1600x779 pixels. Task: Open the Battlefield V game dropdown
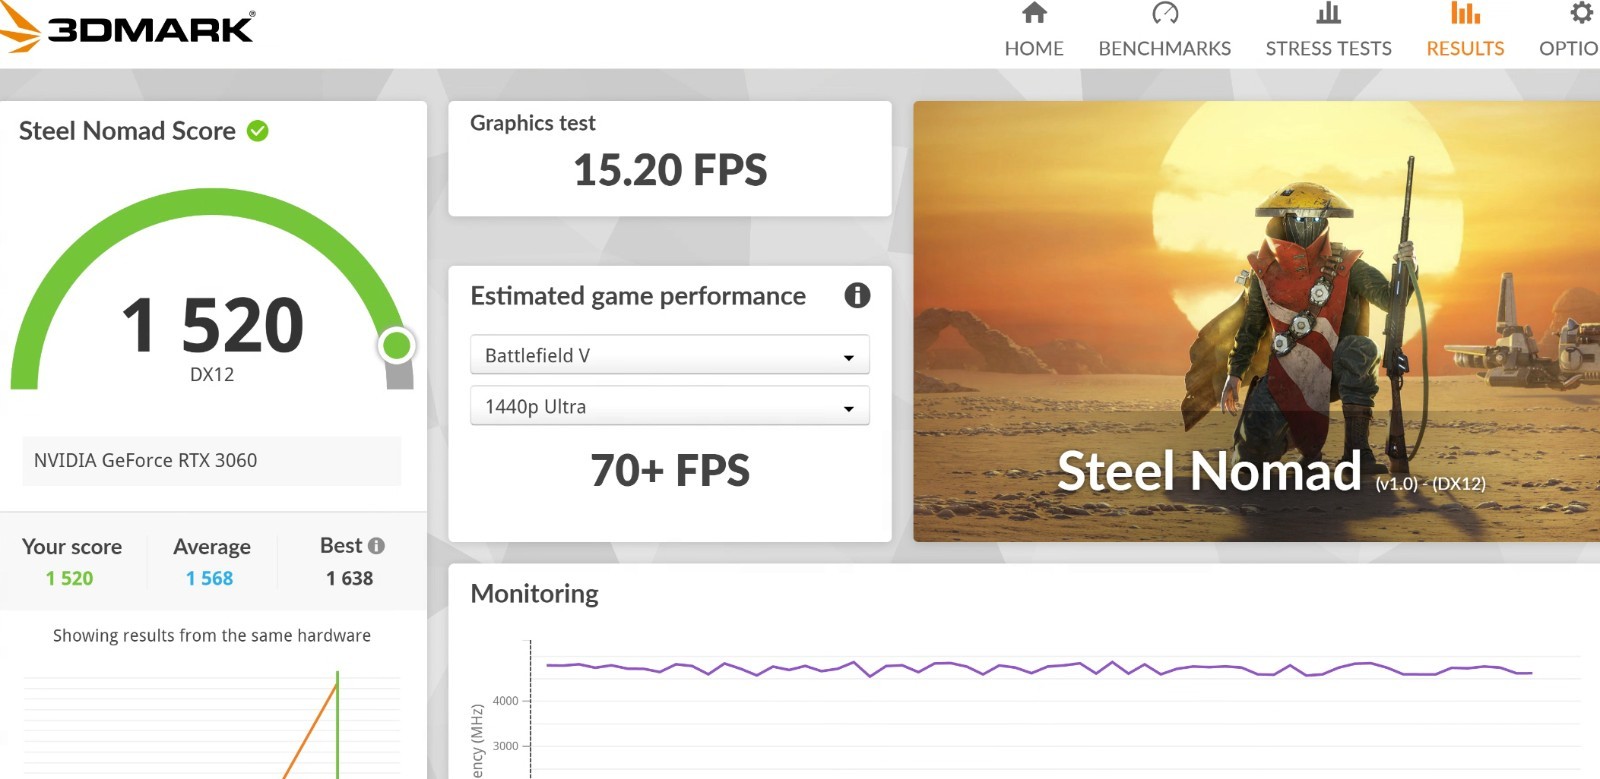pos(670,355)
